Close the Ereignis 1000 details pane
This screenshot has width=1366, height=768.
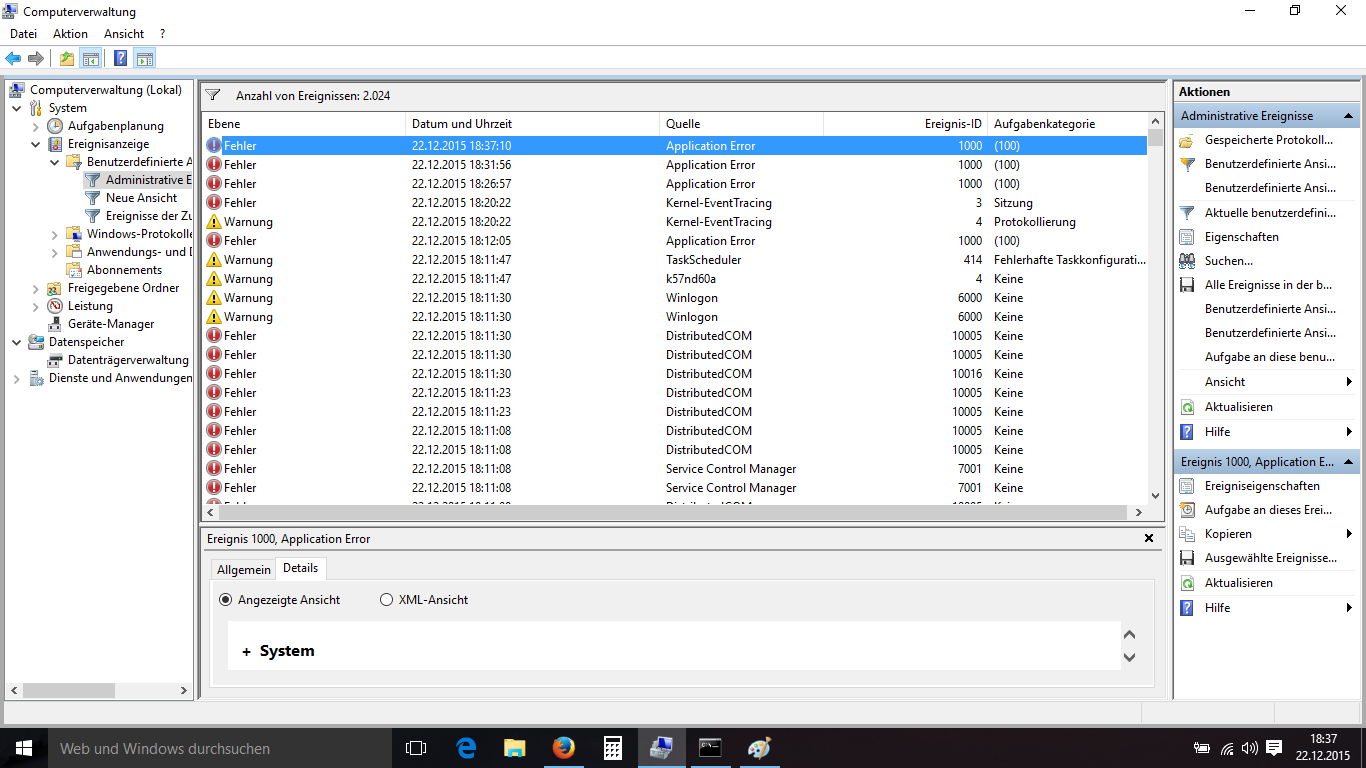coord(1149,538)
